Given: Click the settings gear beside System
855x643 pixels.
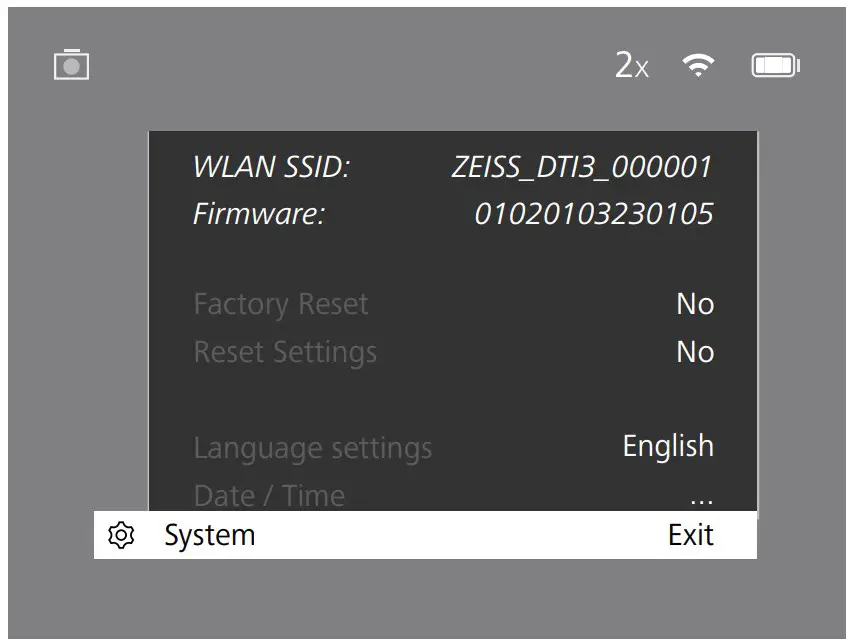Looking at the screenshot, I should coord(120,535).
